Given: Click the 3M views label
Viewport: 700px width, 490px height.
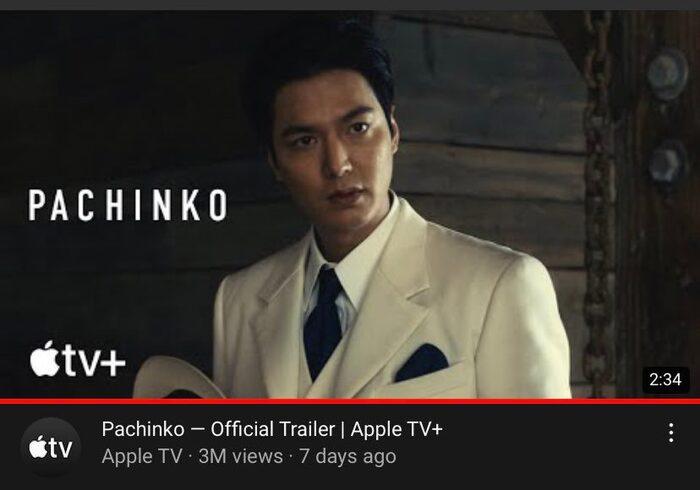Looking at the screenshot, I should [241, 457].
